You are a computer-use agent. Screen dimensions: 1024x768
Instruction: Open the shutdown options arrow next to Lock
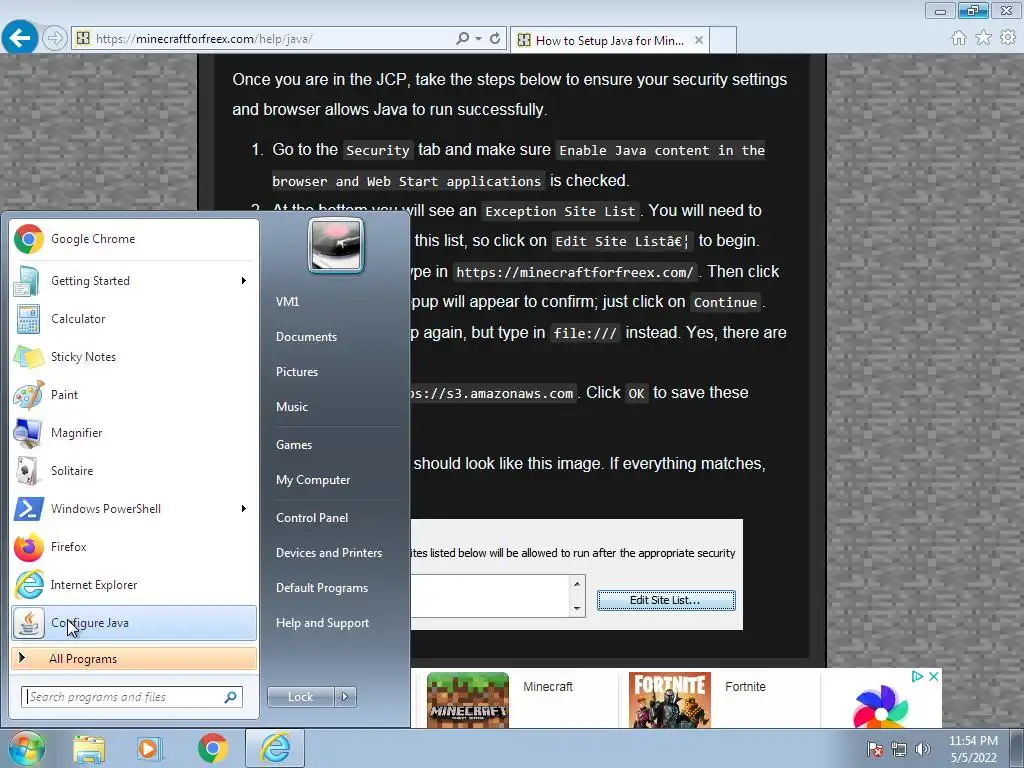(x=345, y=697)
